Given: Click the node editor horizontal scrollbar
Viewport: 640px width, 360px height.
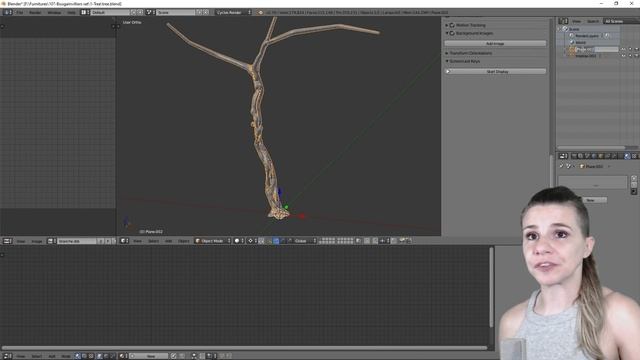Looking at the screenshot, I should coord(245,348).
